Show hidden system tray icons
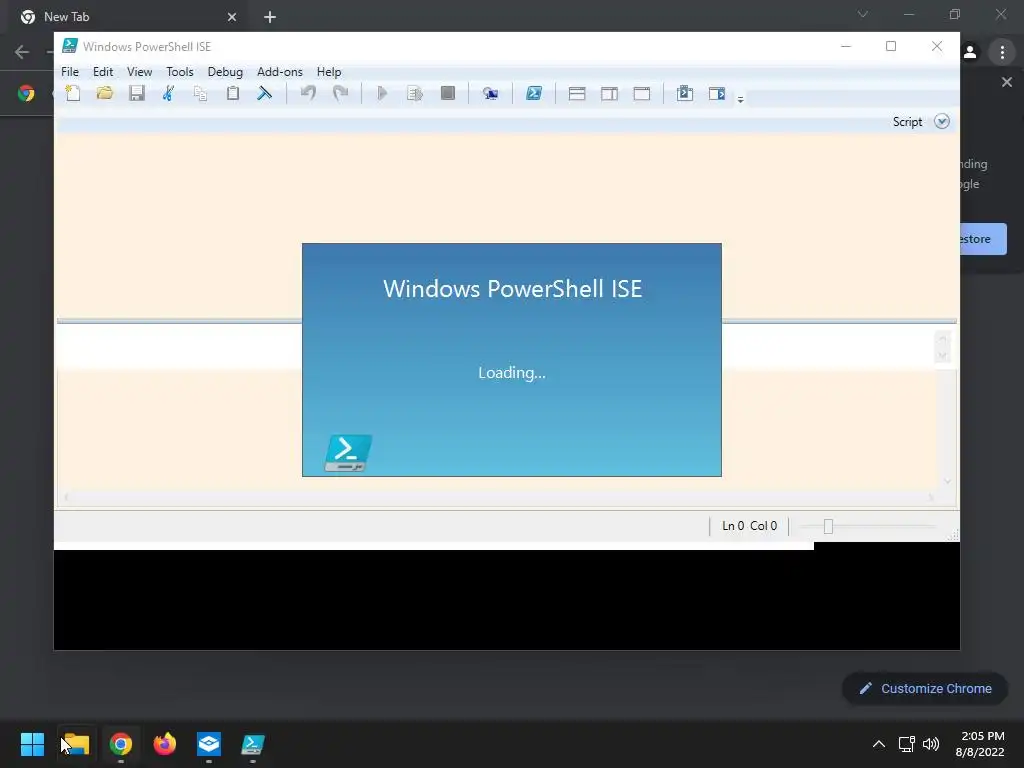 click(879, 744)
